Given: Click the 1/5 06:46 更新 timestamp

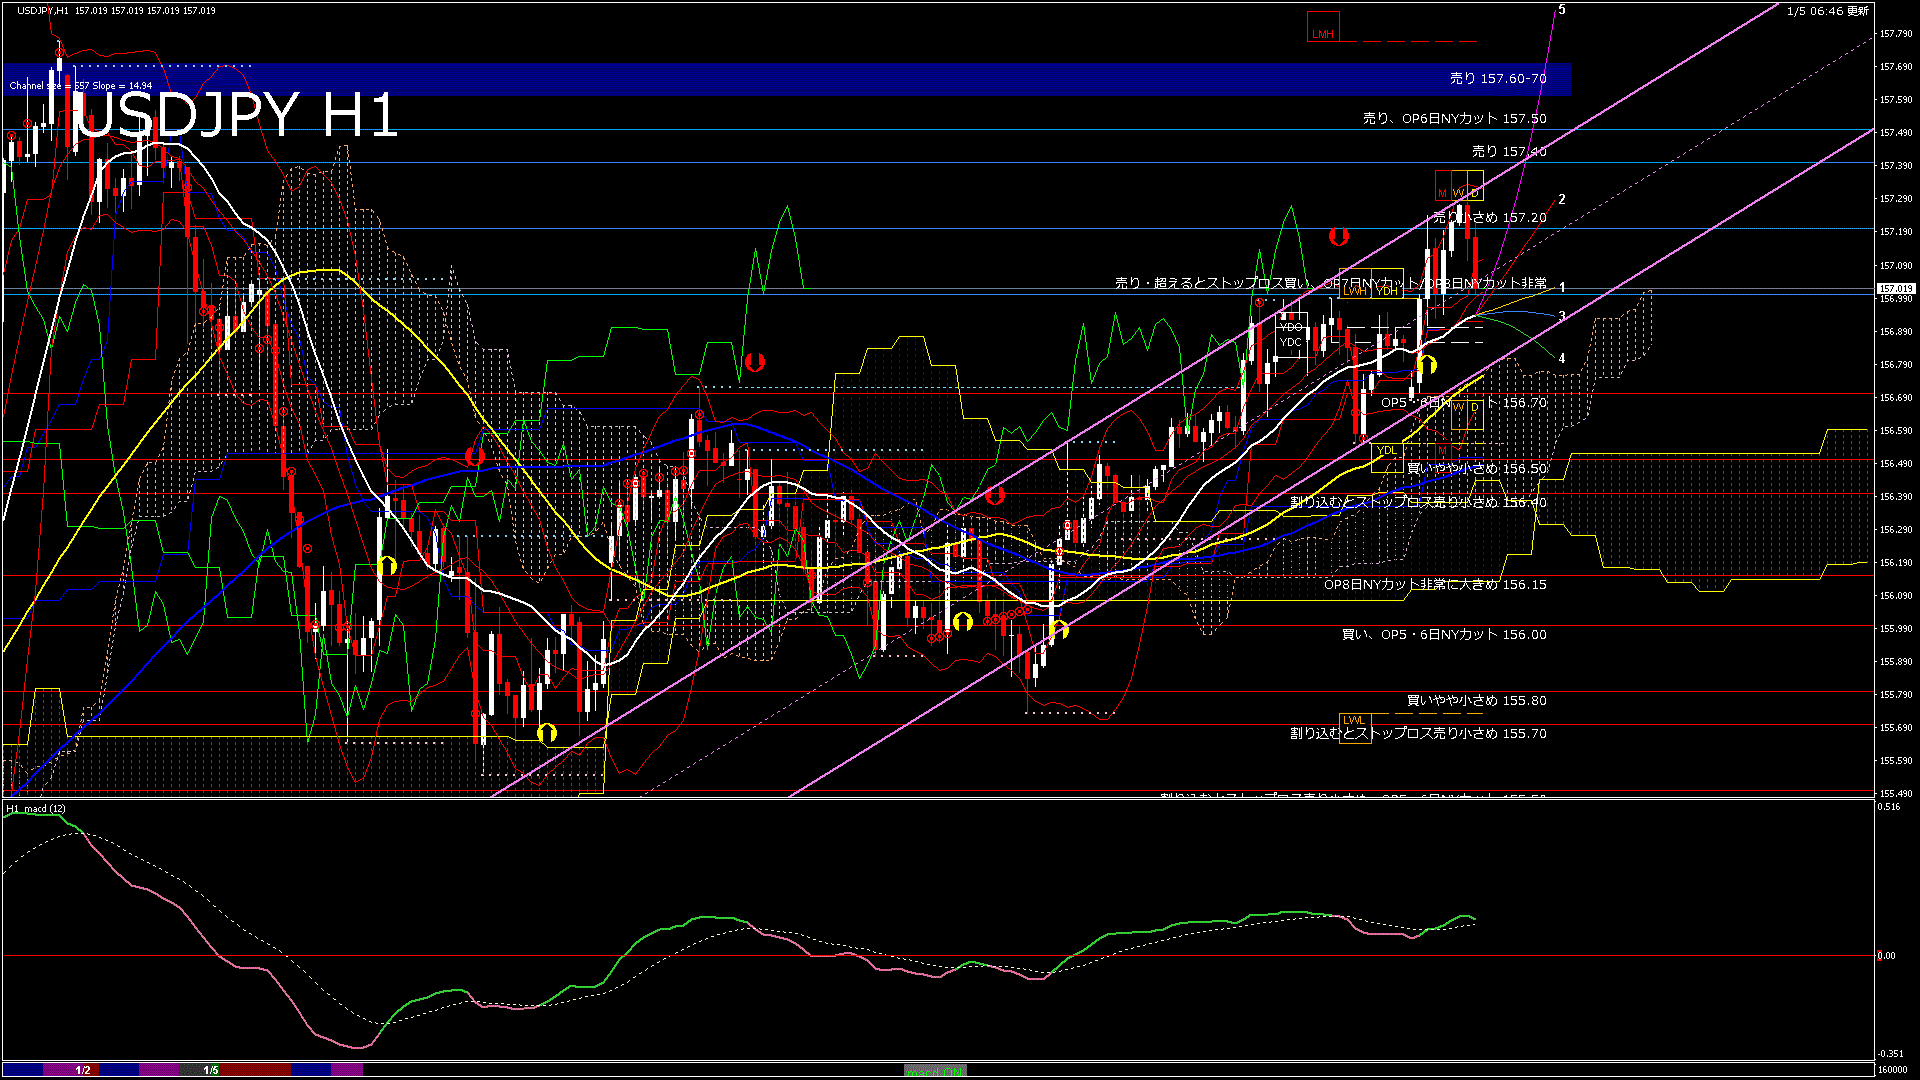Looking at the screenshot, I should coord(1827,11).
